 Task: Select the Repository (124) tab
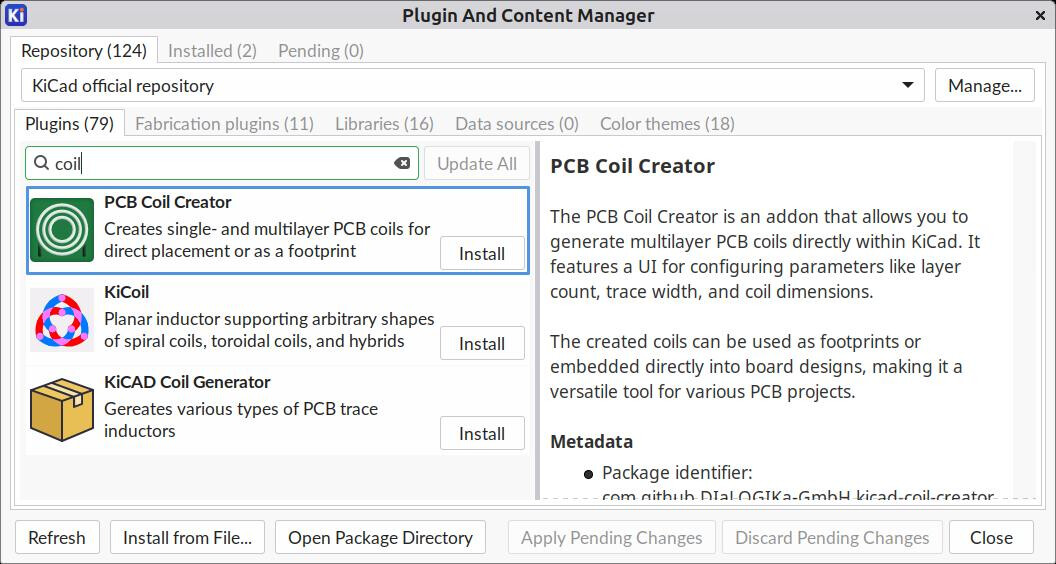[x=84, y=51]
